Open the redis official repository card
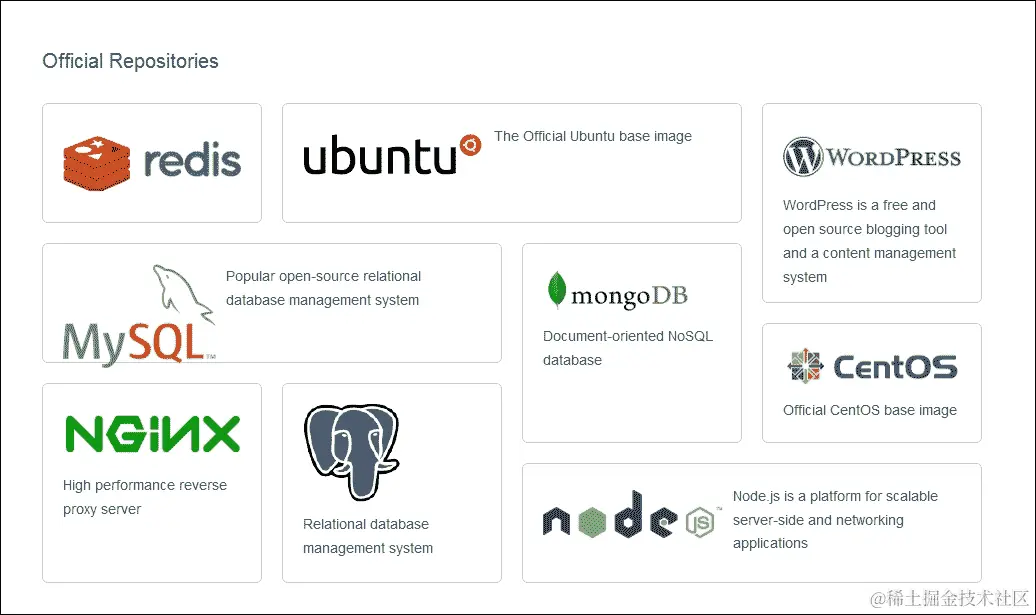Image resolution: width=1036 pixels, height=615 pixels. tap(151, 162)
